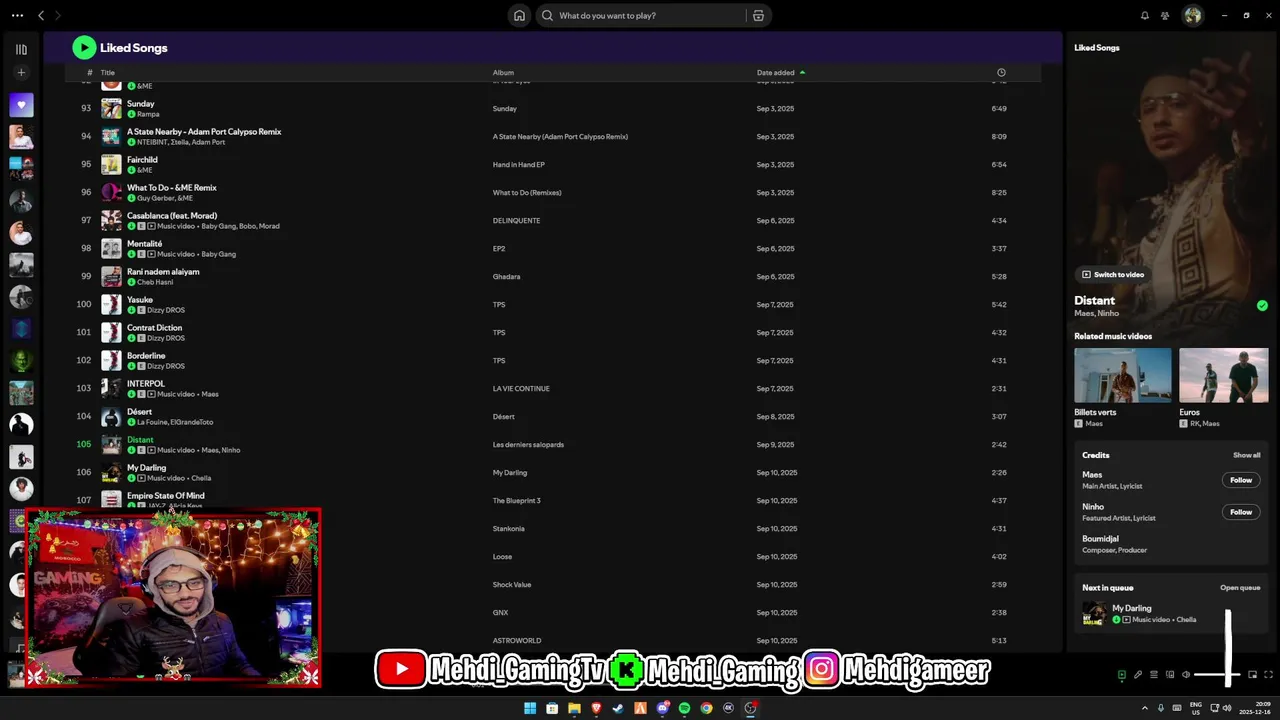
Task: Open Windows Start menu on taskbar
Action: click(x=529, y=708)
